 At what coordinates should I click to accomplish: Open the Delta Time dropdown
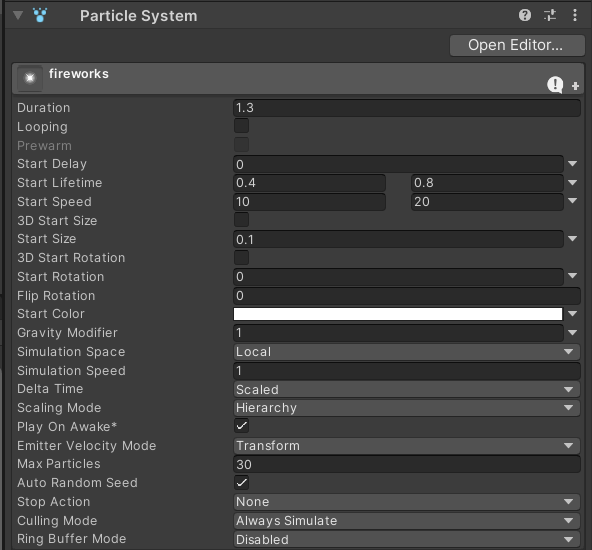click(407, 389)
